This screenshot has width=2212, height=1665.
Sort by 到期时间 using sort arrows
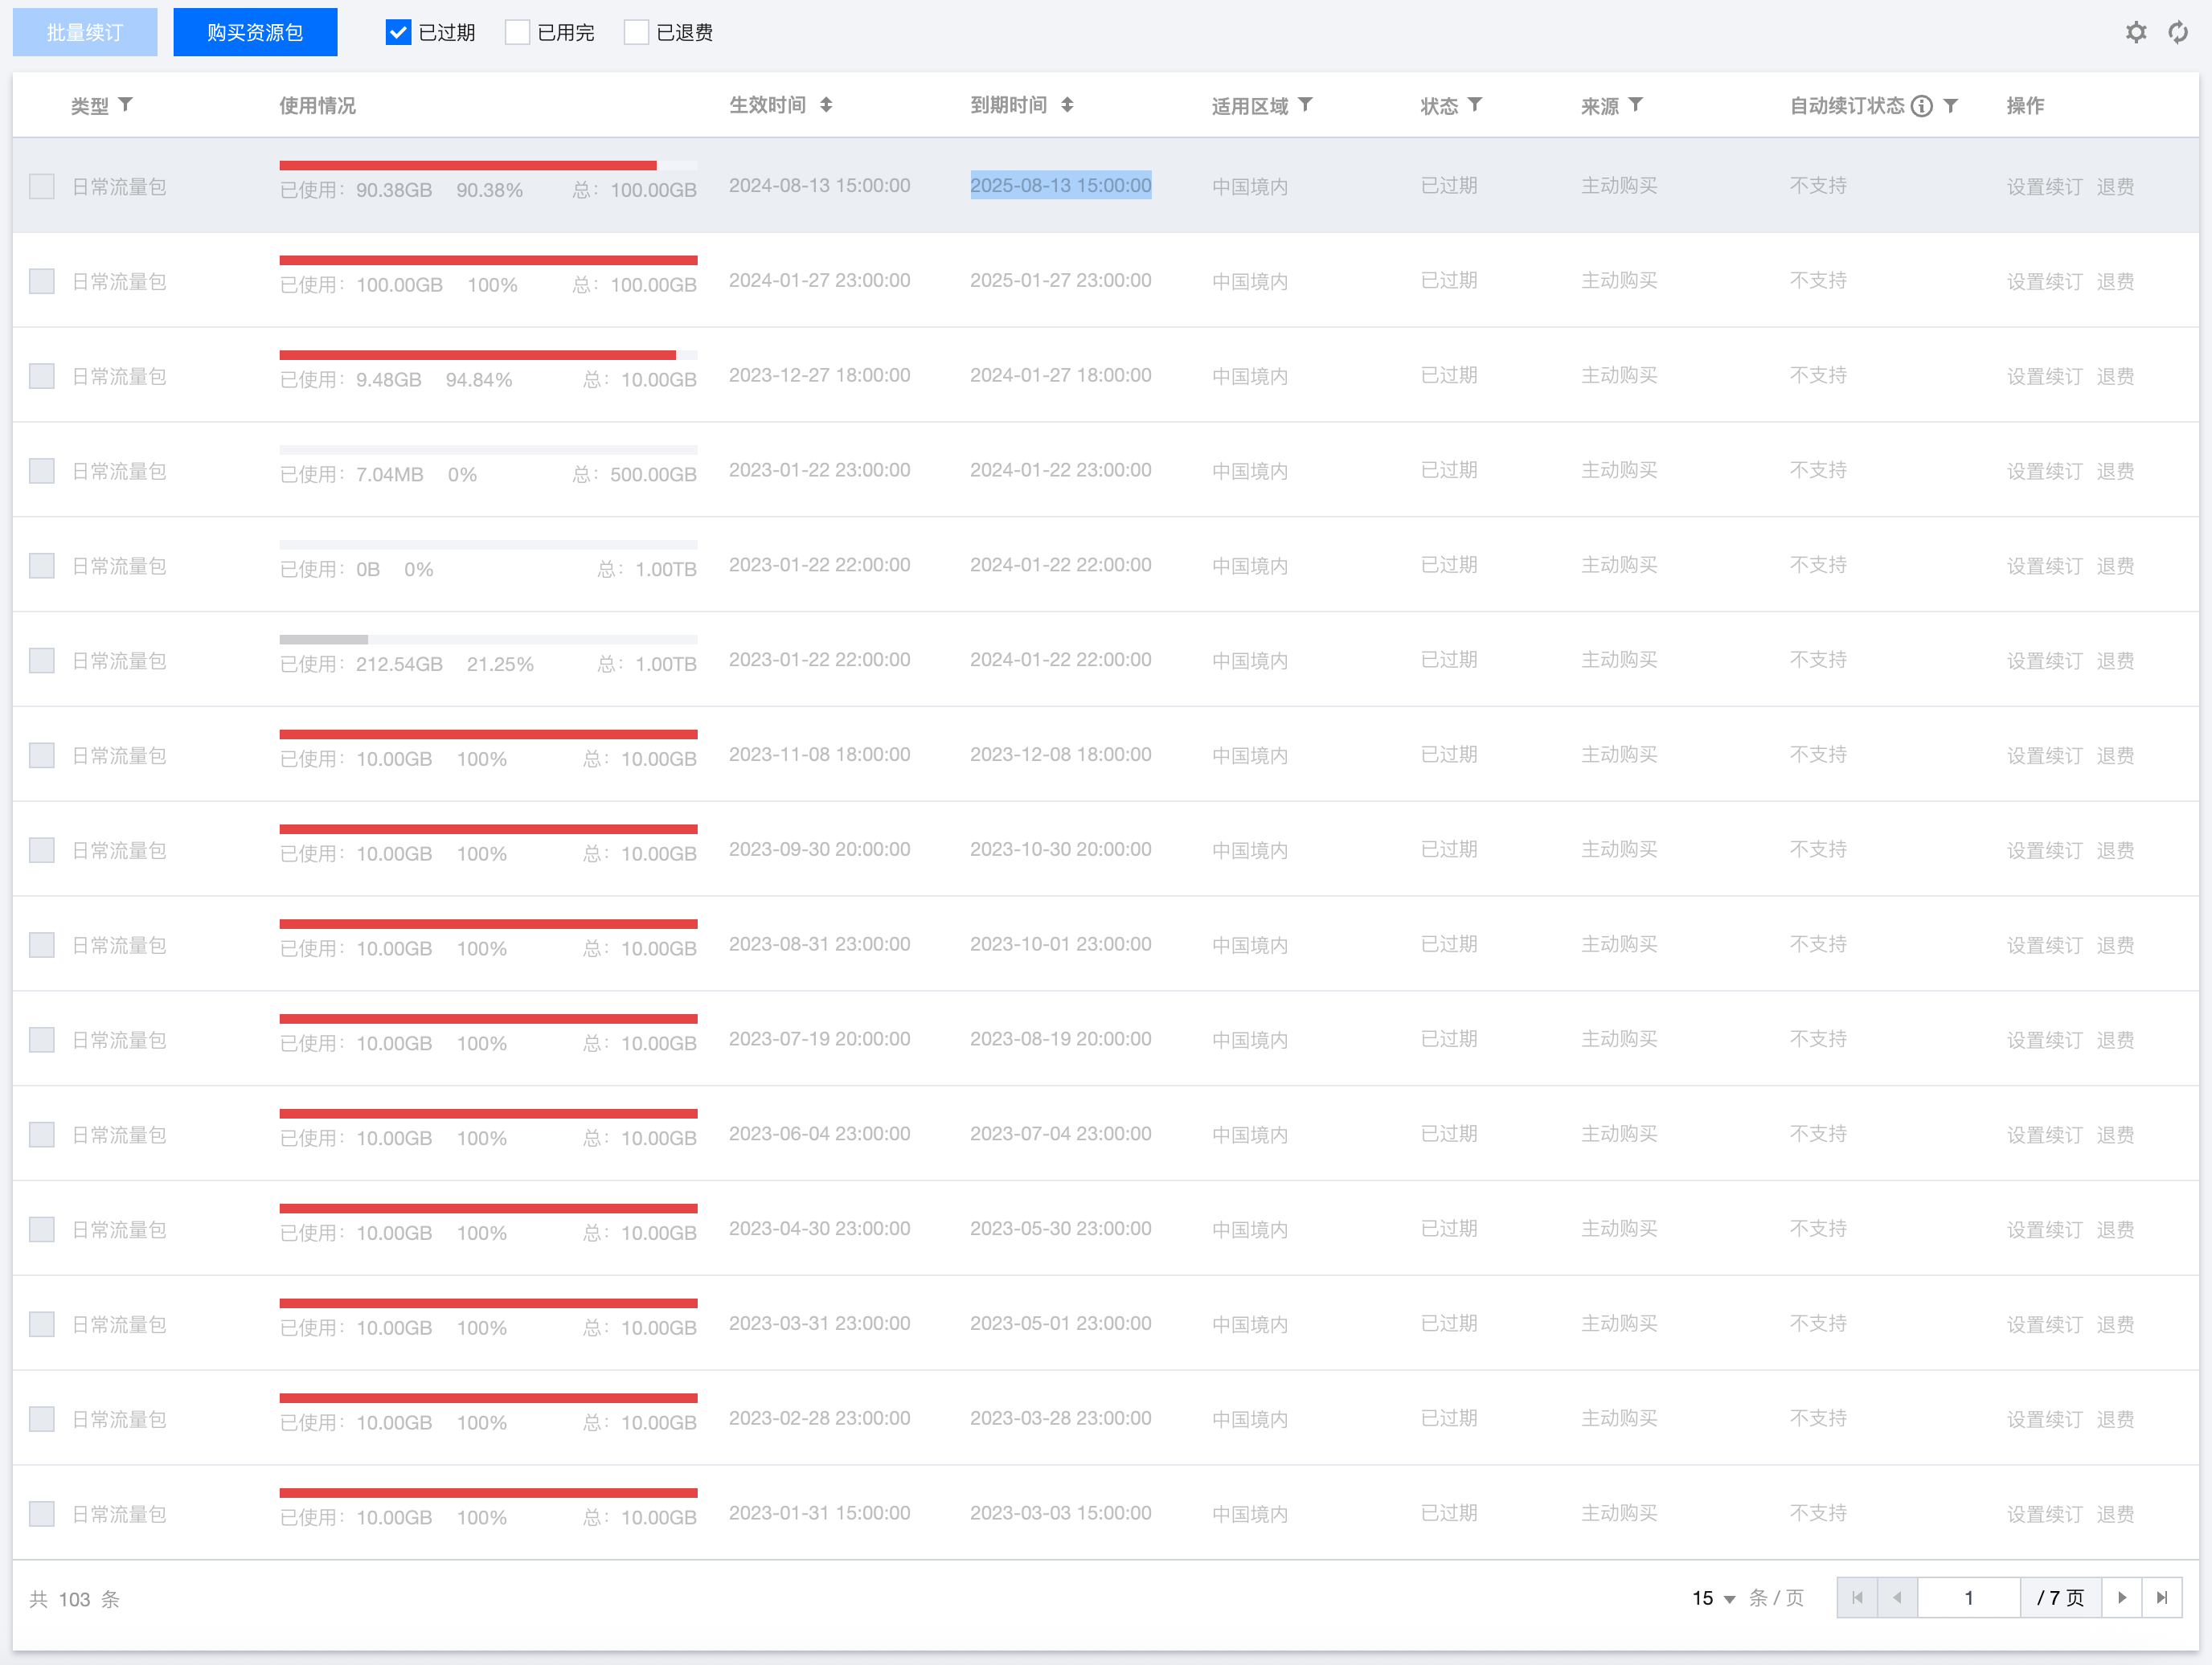tap(1067, 104)
